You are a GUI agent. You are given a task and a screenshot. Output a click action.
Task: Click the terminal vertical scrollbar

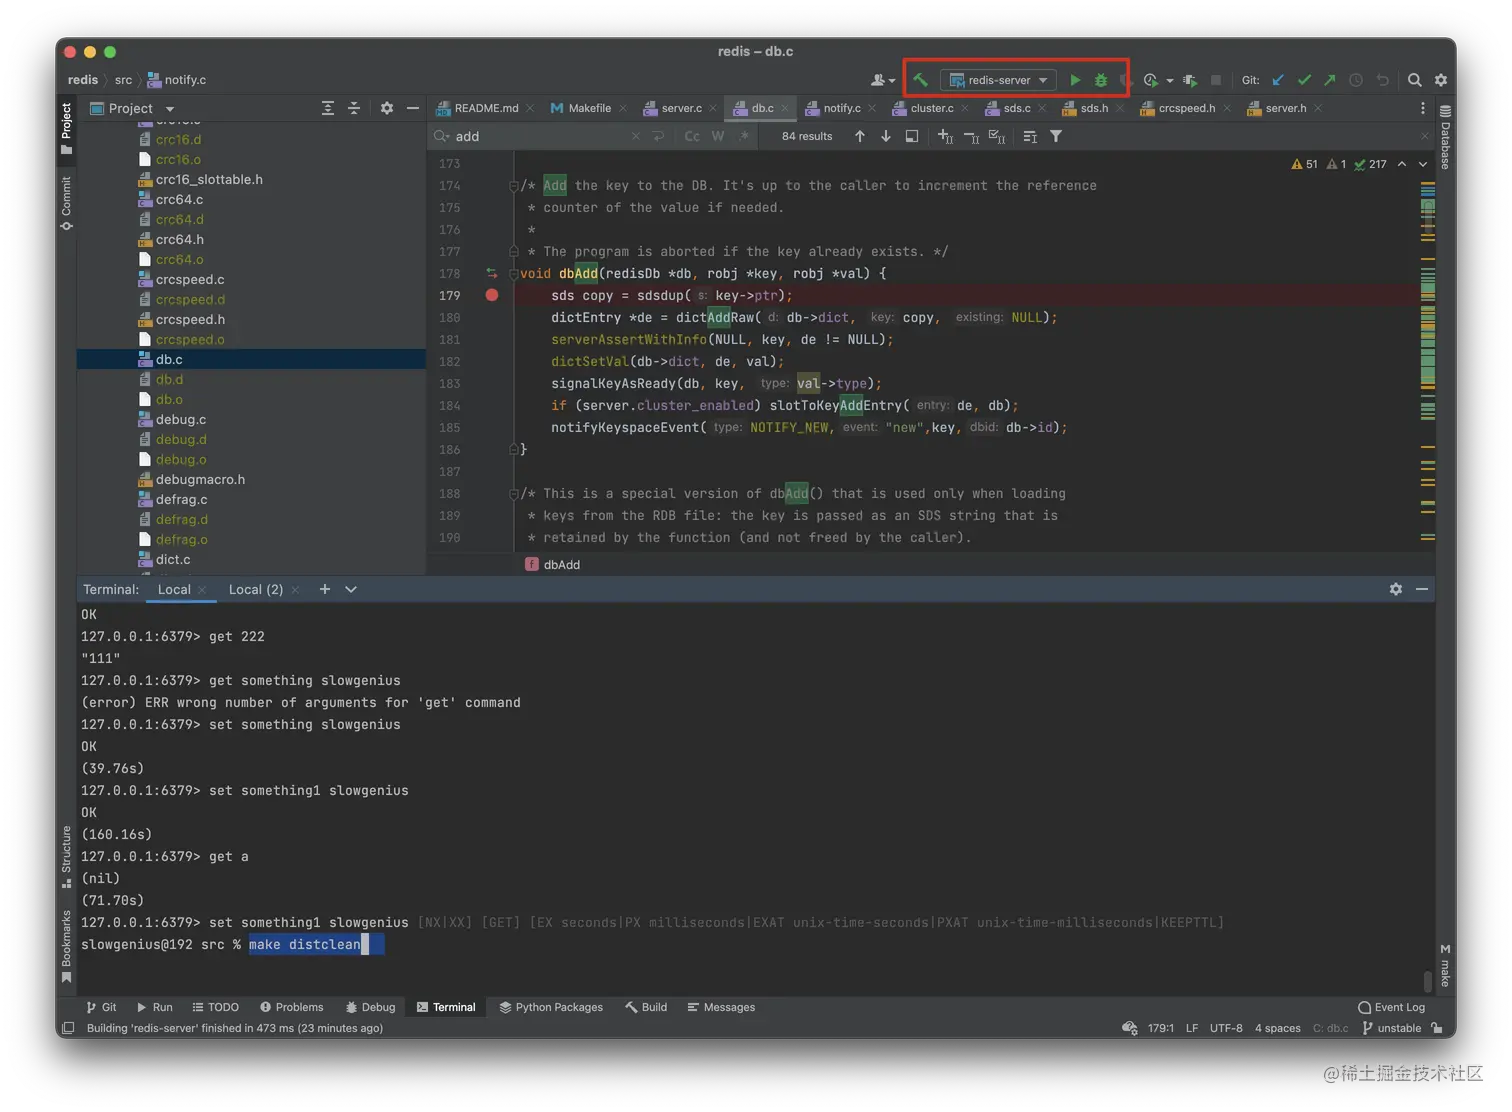[x=1427, y=980]
